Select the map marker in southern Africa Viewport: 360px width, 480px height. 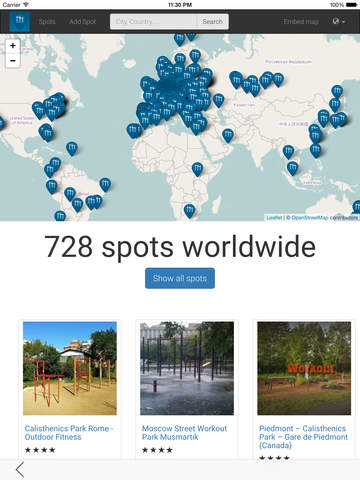pyautogui.click(x=189, y=211)
